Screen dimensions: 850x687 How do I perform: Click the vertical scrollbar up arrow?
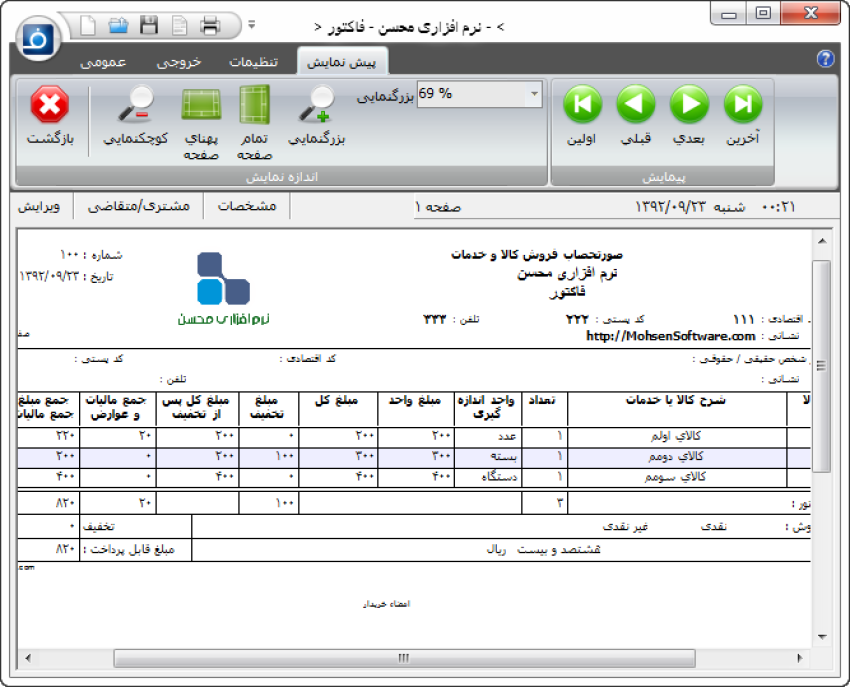[822, 241]
